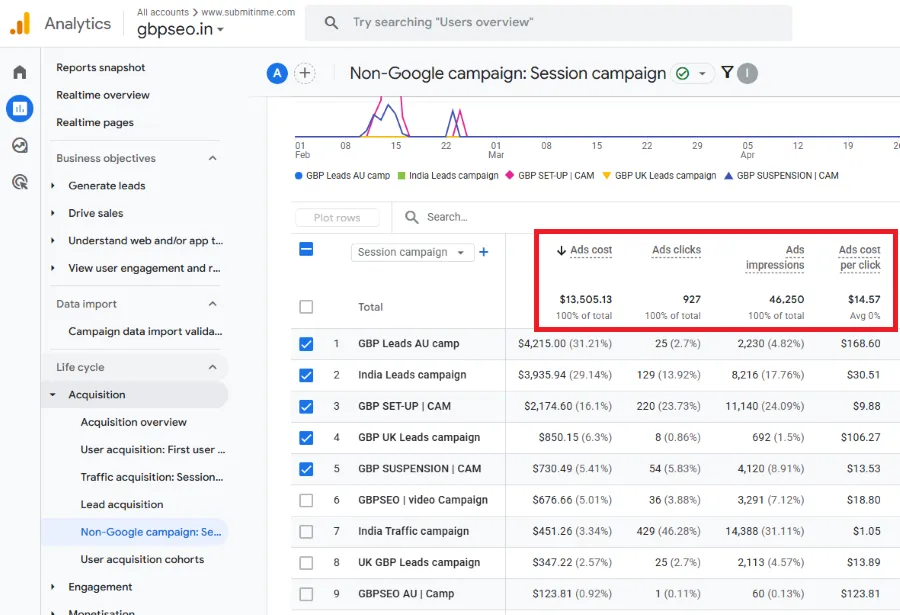
Task: Click India Traffic campaign row name
Action: click(x=413, y=531)
